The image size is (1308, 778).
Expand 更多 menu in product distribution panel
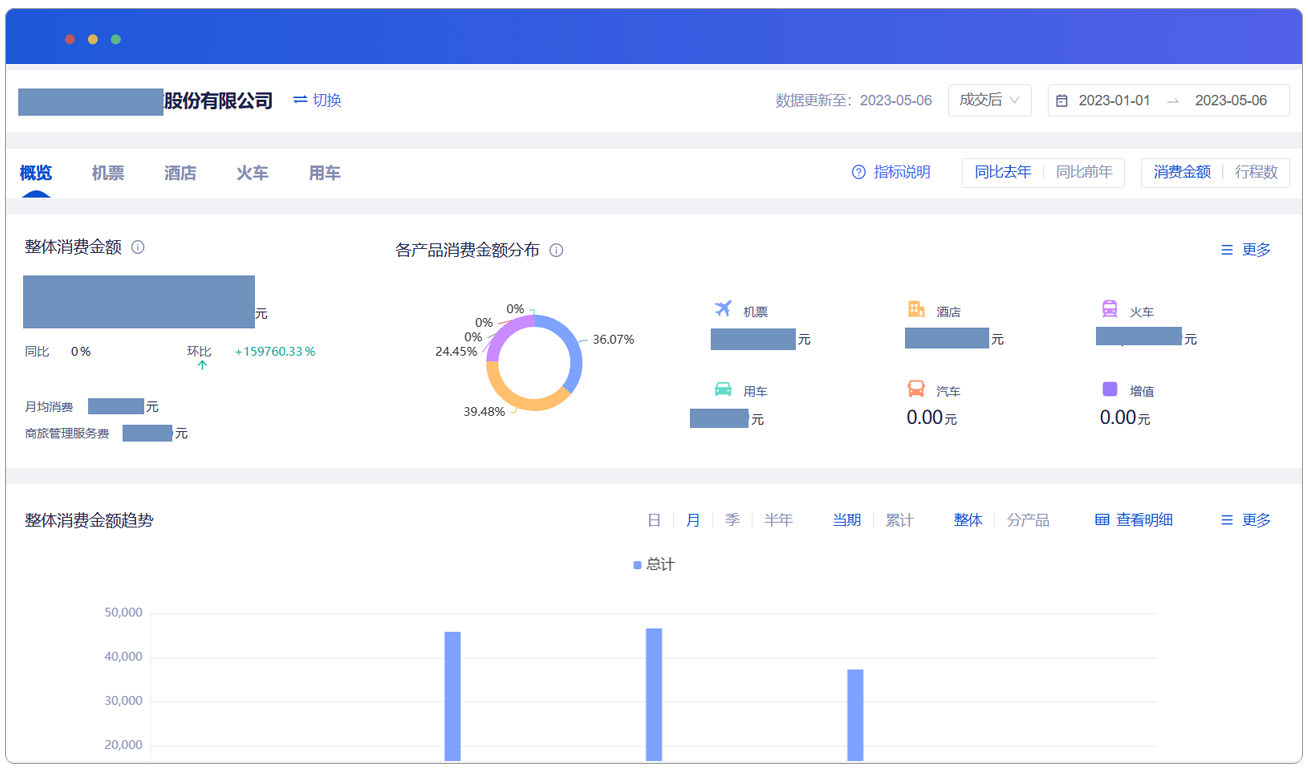(1246, 250)
